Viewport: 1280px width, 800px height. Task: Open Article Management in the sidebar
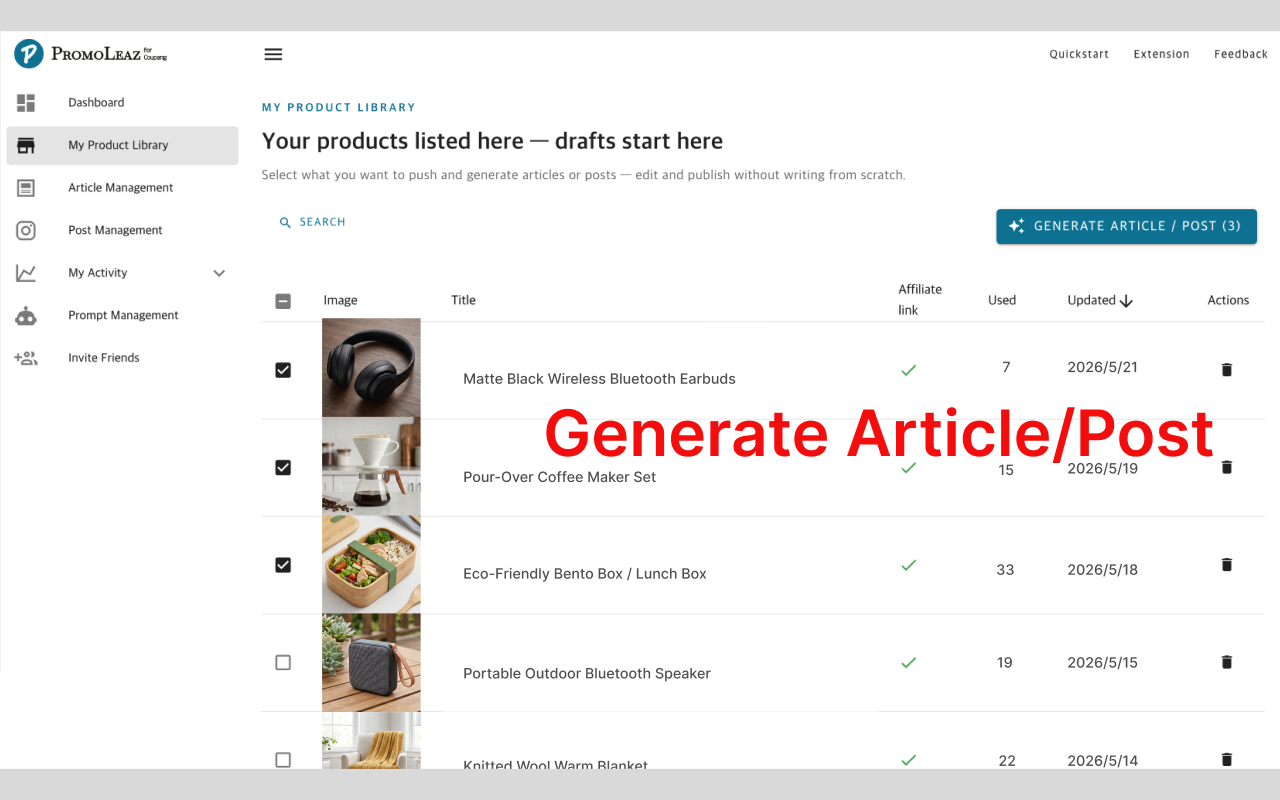click(122, 188)
